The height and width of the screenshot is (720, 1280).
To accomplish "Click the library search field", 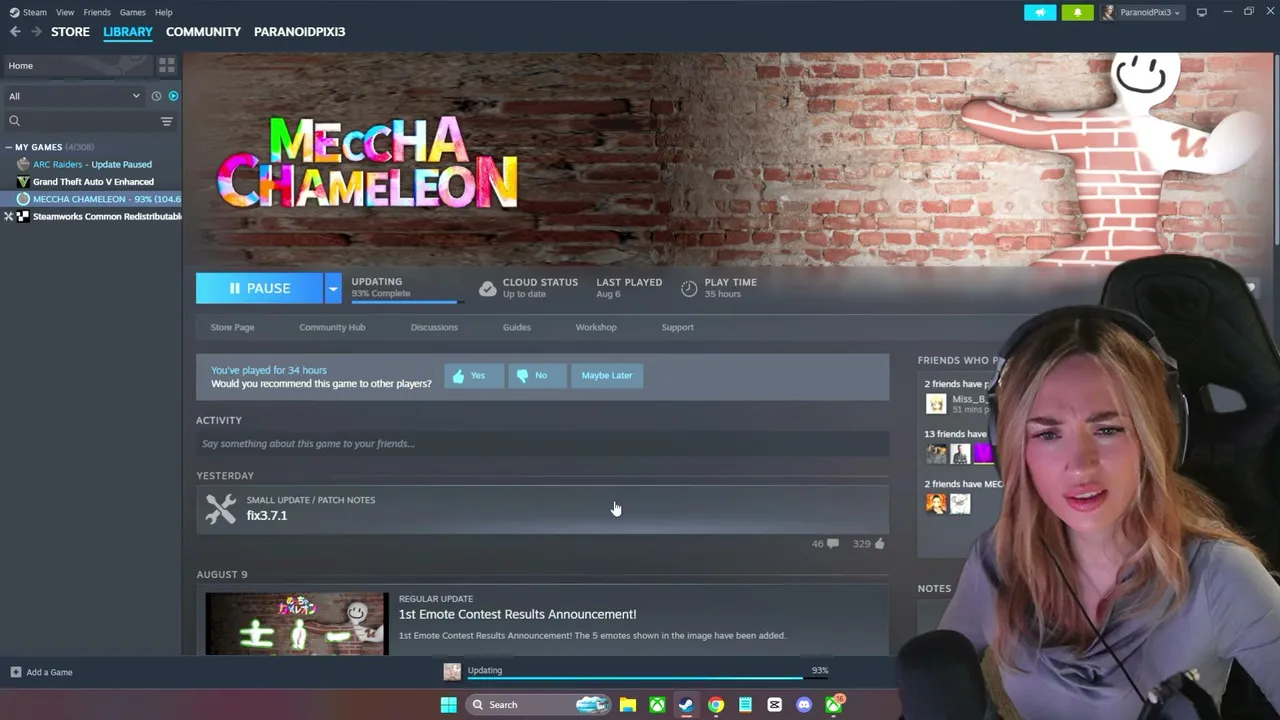I will (87, 121).
